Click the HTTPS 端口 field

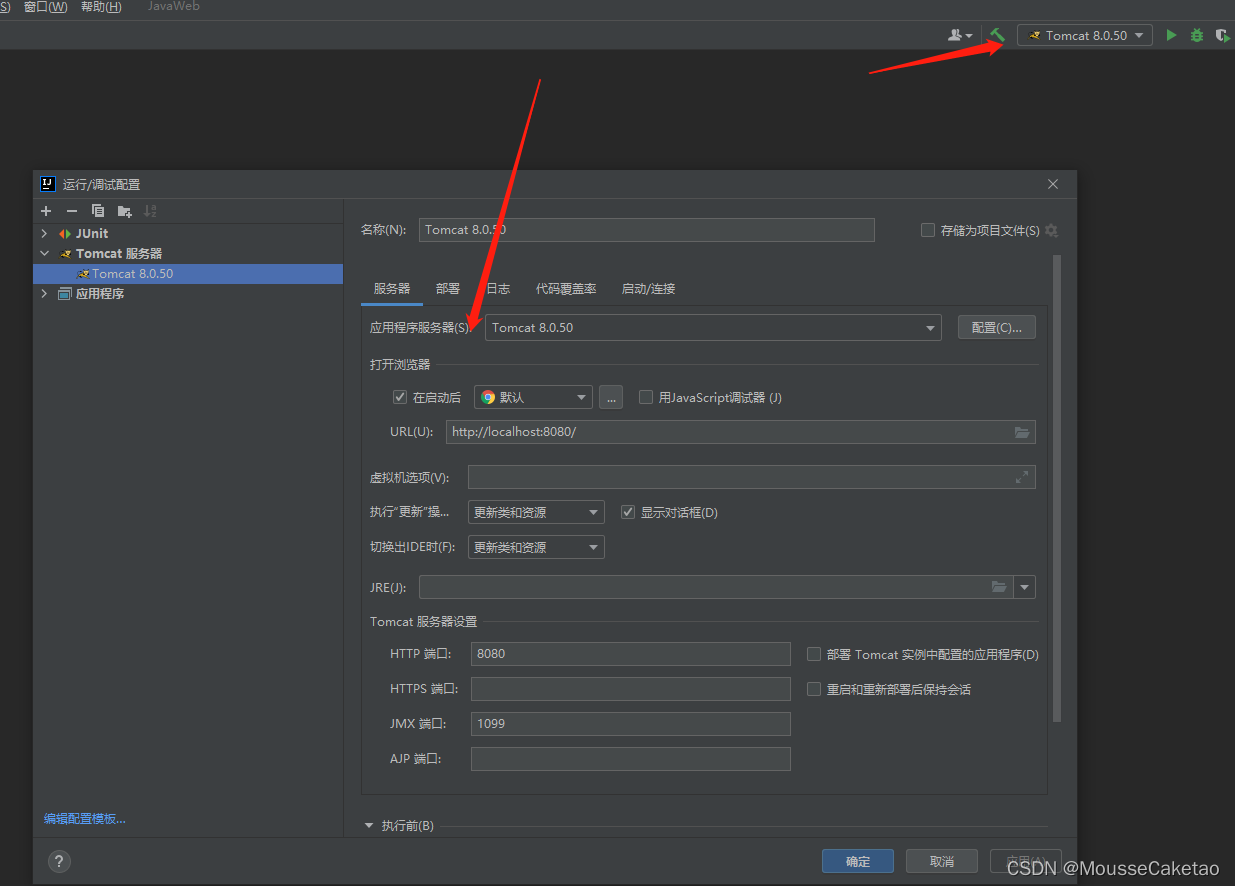[x=631, y=689]
